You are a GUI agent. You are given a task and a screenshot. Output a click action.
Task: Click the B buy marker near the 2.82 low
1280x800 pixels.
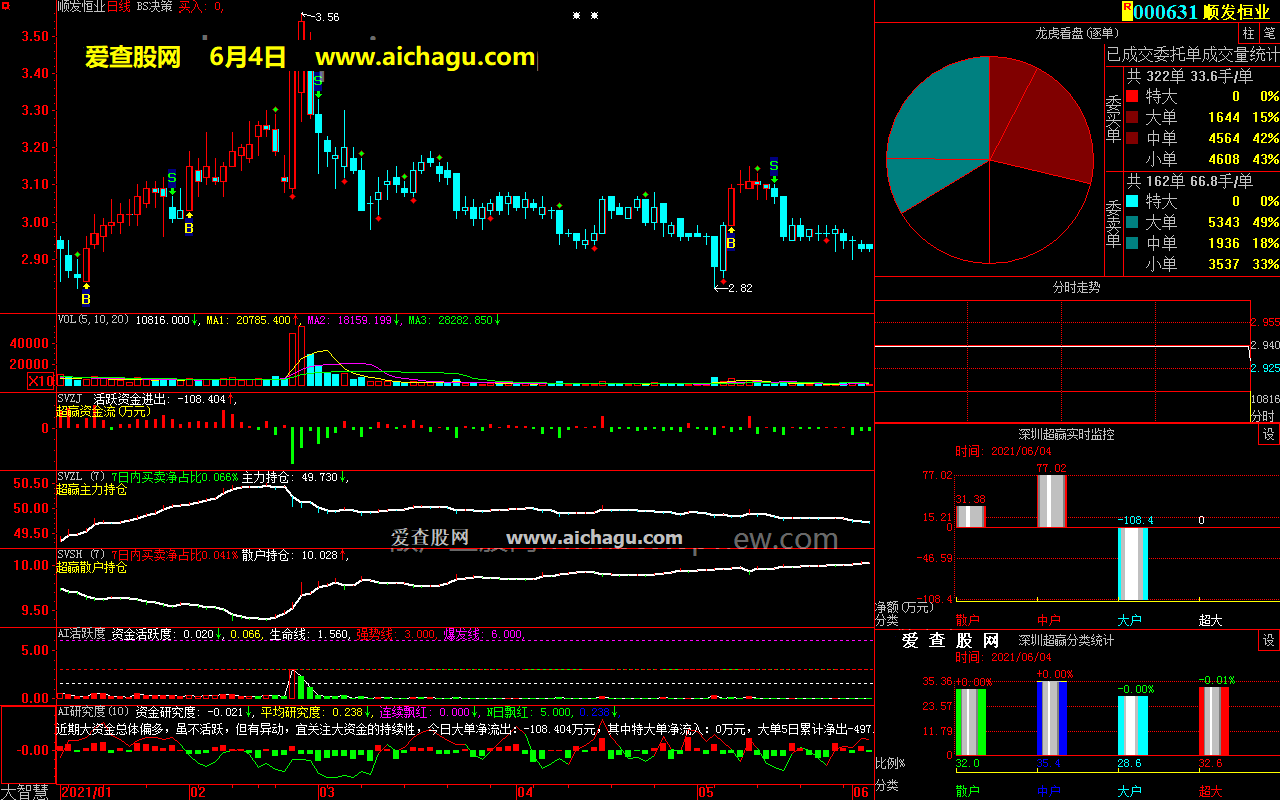click(731, 242)
